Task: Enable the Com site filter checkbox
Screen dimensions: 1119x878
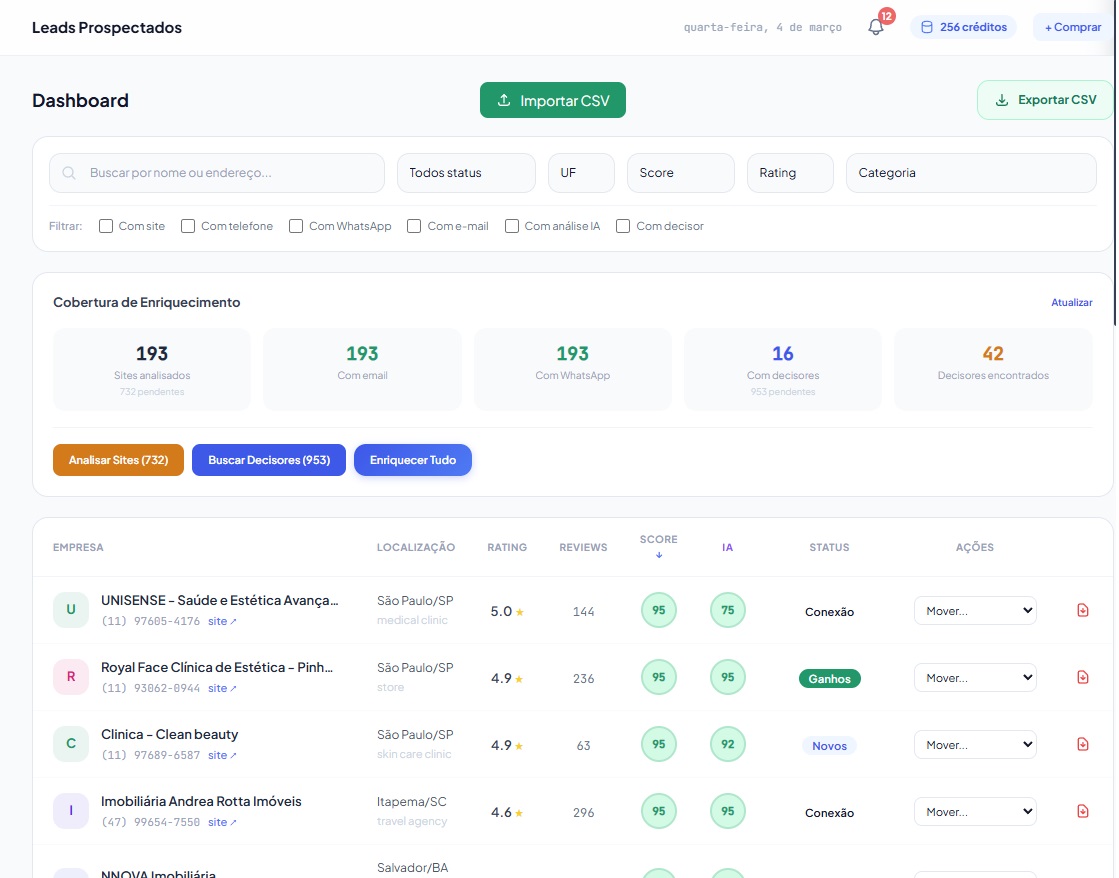Action: tap(106, 226)
